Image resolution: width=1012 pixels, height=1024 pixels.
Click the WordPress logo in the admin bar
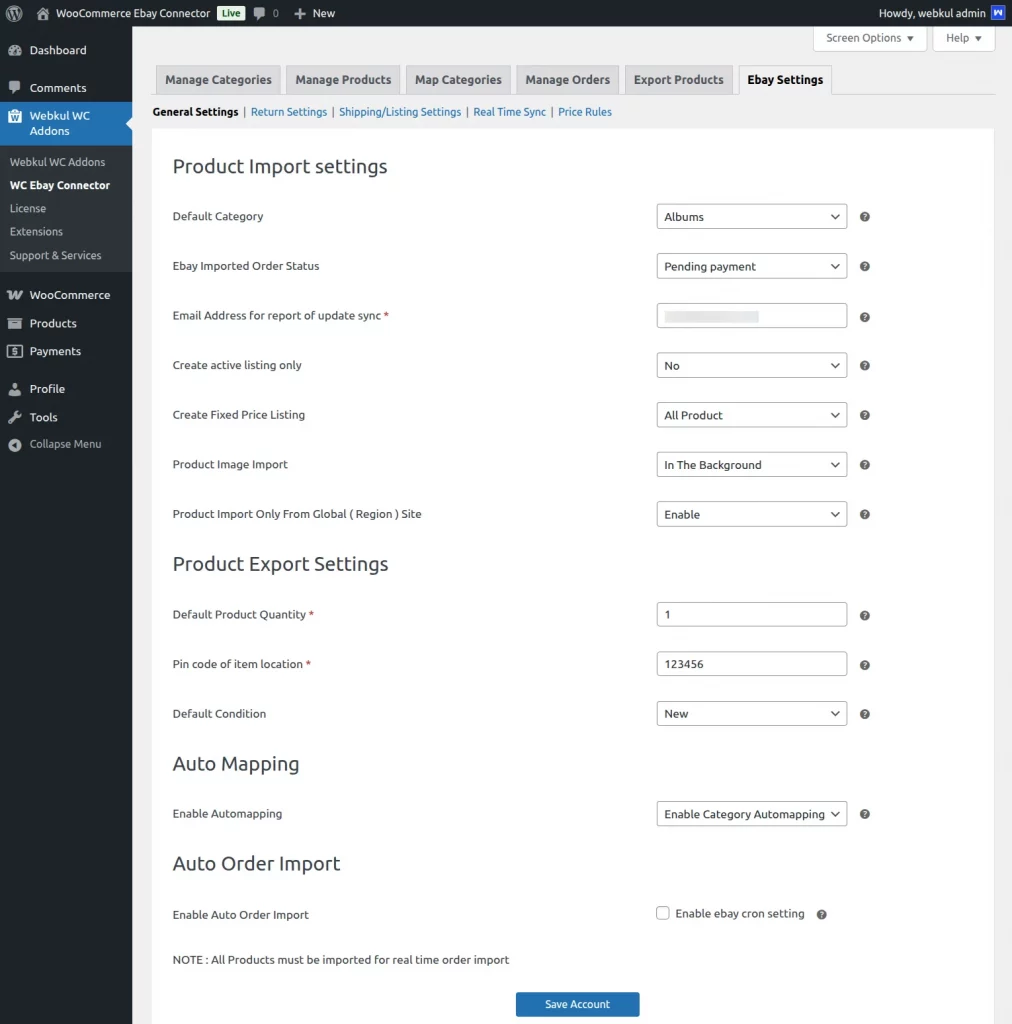(x=14, y=13)
